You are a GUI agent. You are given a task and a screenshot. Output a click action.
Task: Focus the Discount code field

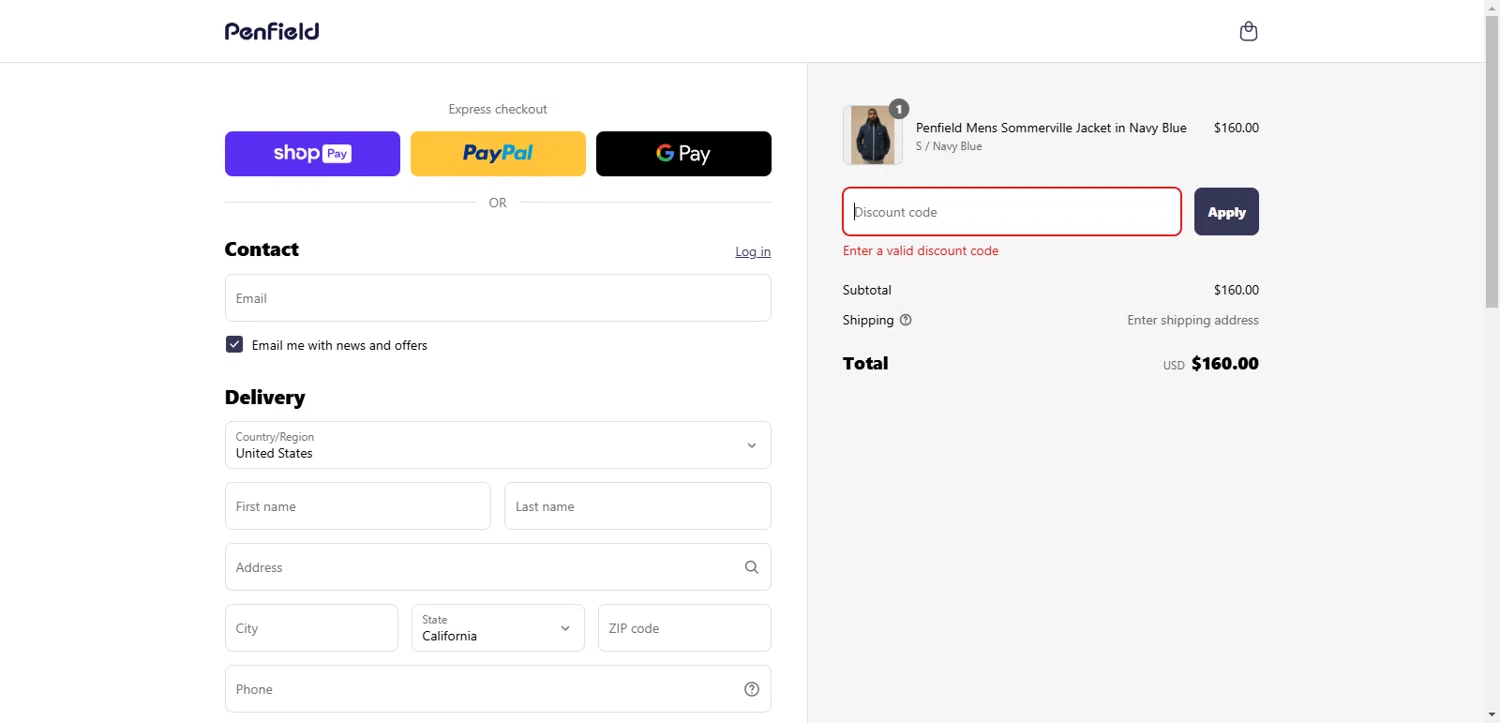[1012, 212]
